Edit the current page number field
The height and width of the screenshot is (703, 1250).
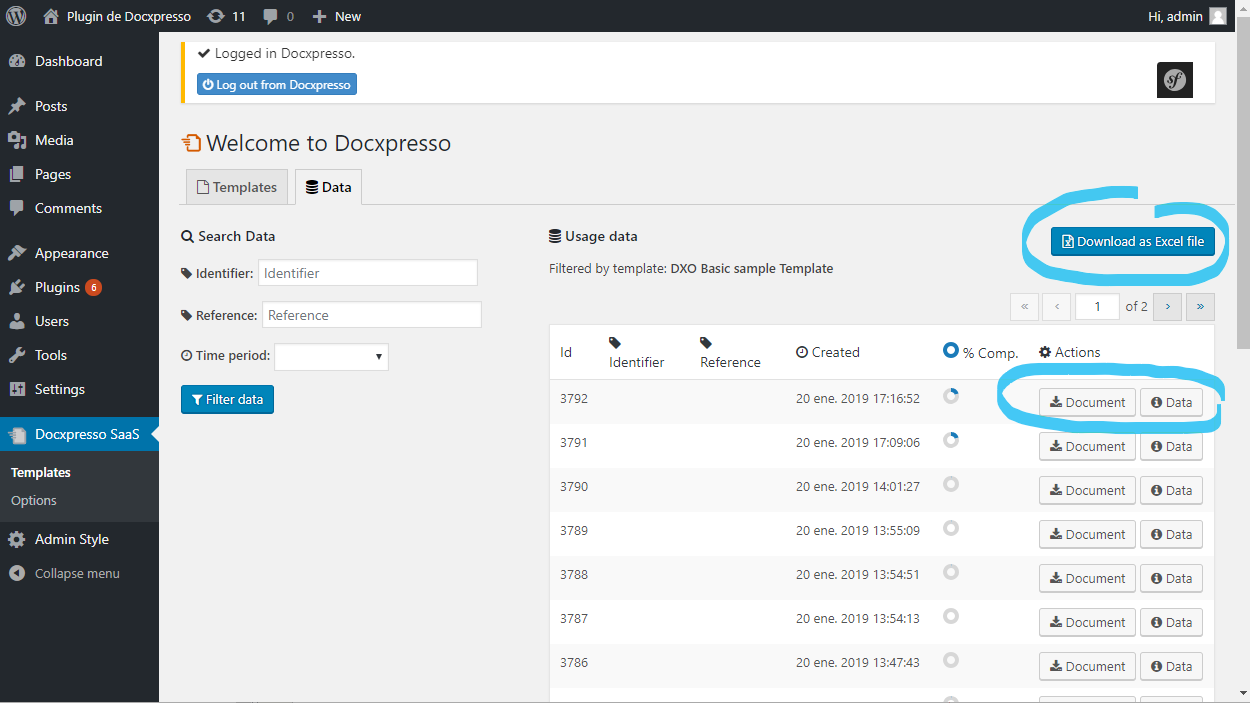pyautogui.click(x=1097, y=306)
